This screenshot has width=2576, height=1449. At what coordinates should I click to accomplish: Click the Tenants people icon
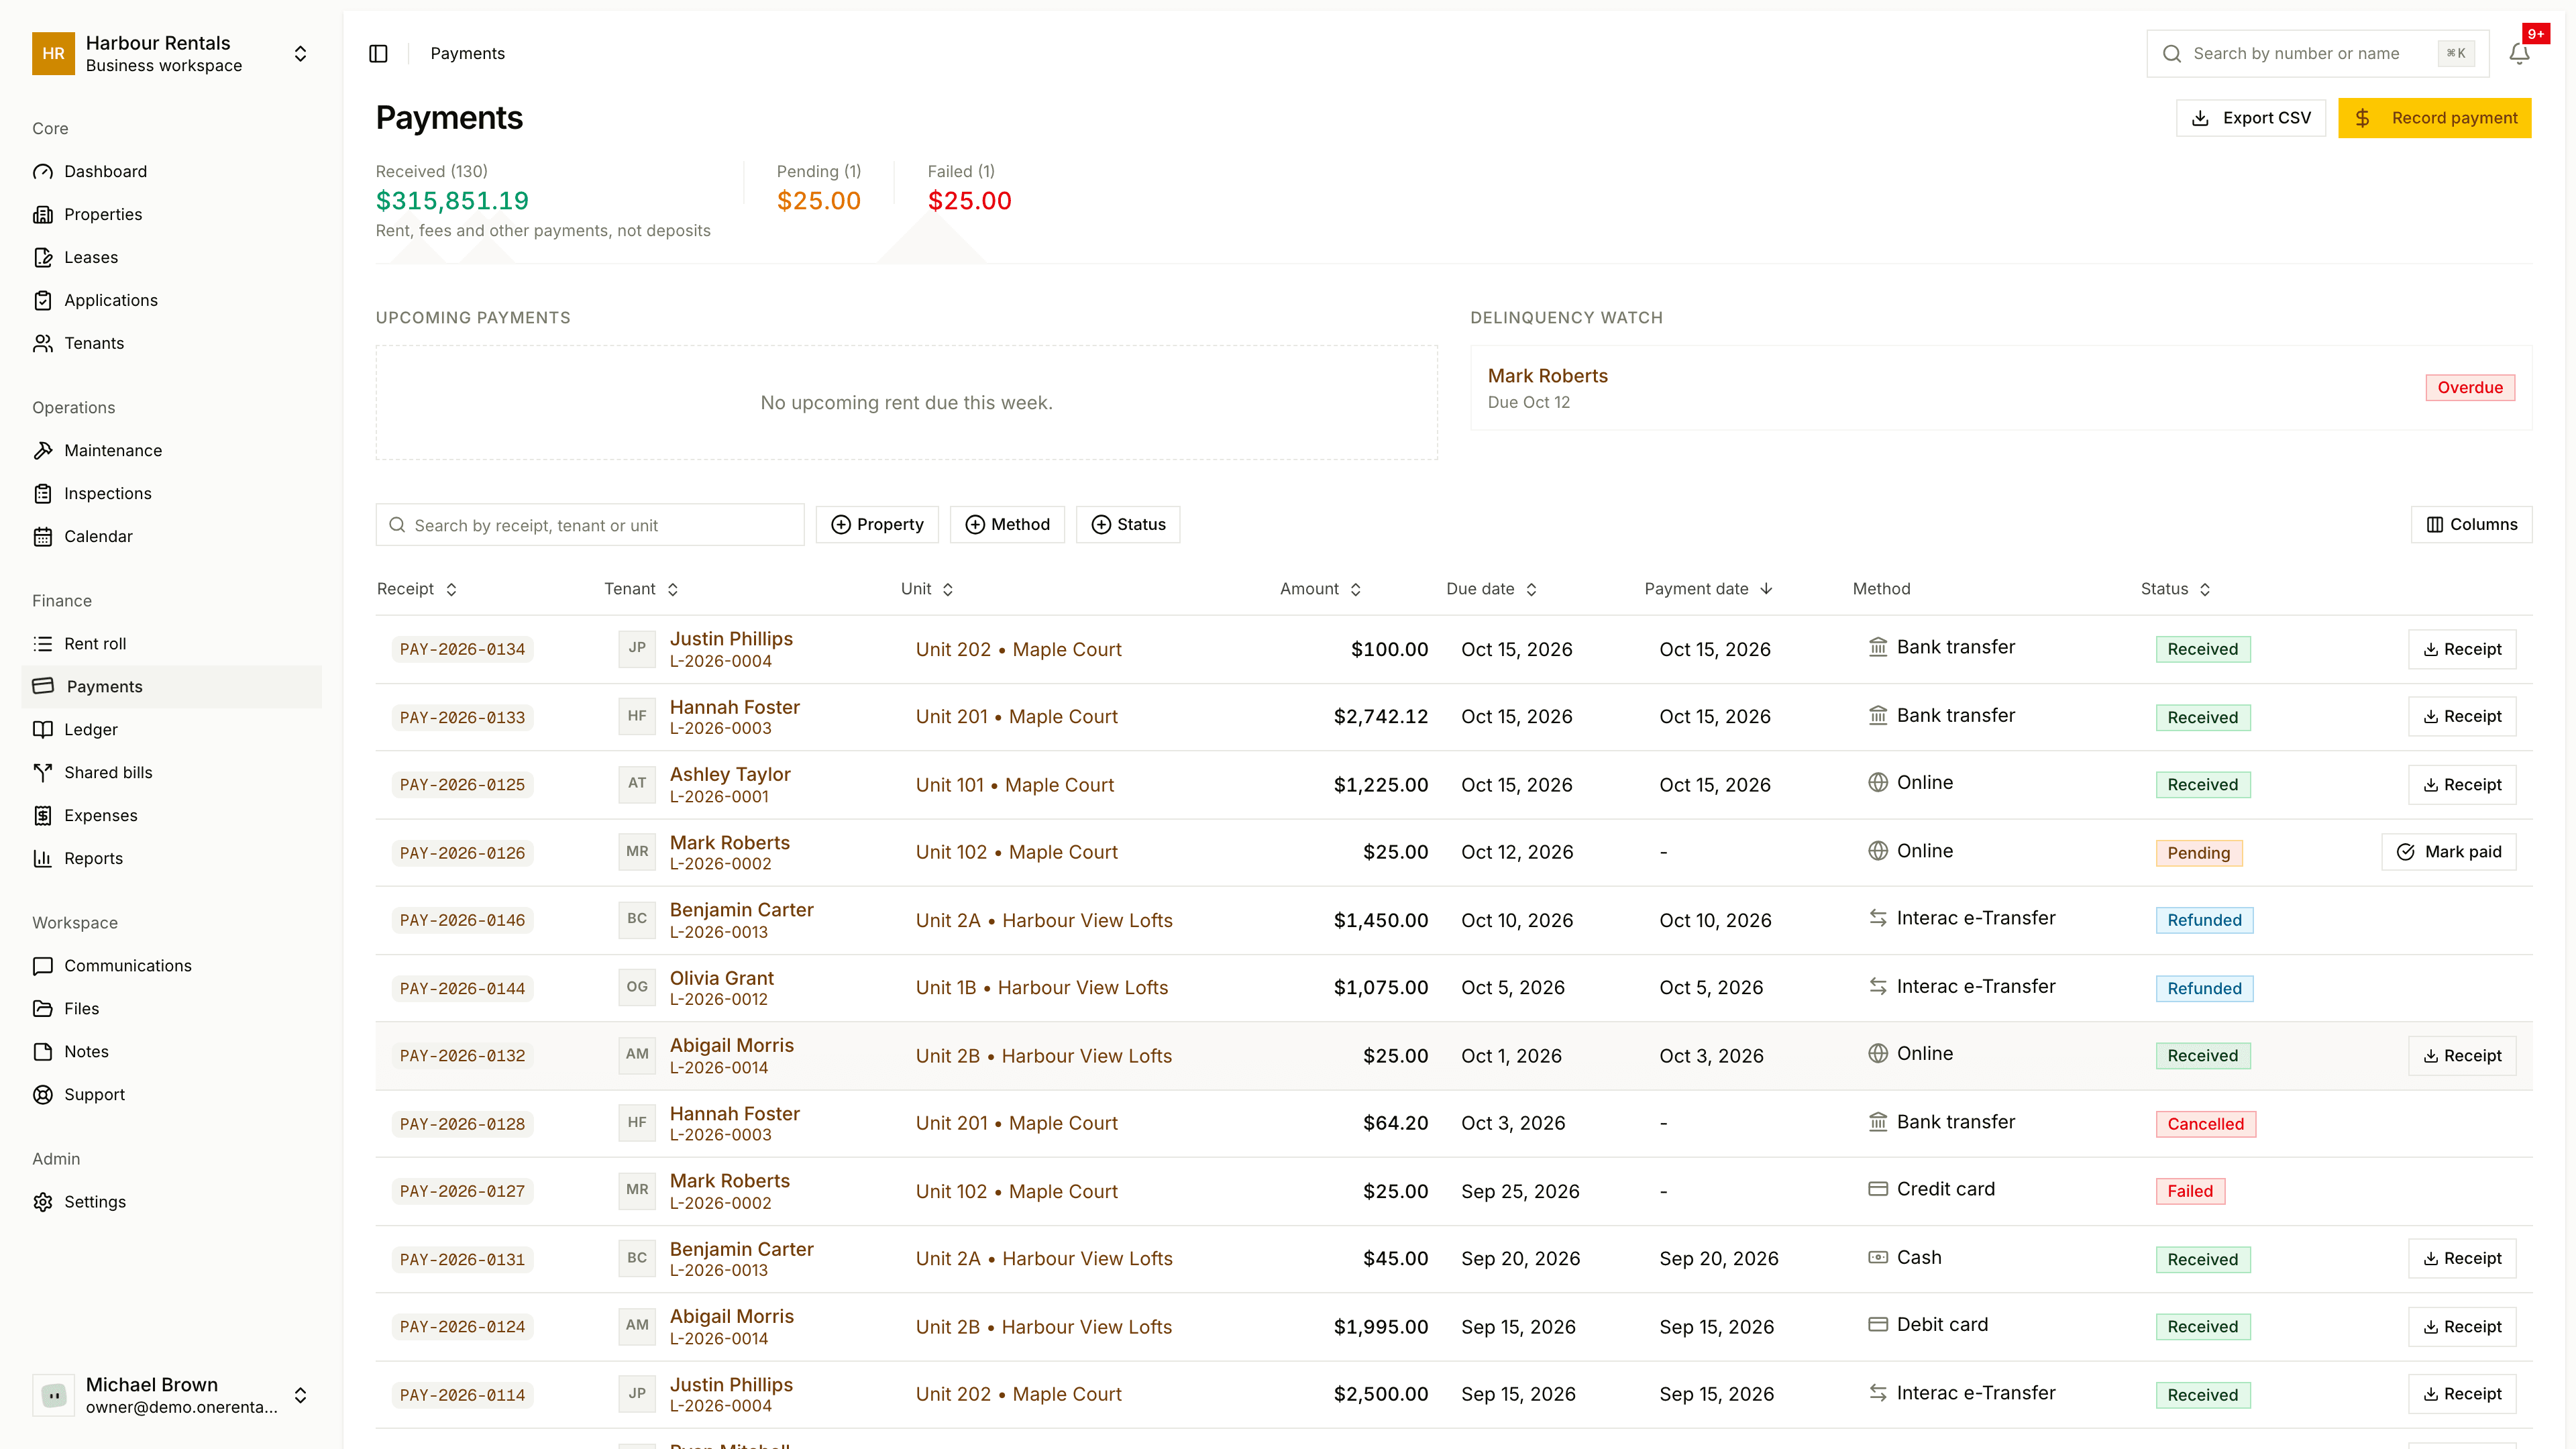pyautogui.click(x=43, y=343)
